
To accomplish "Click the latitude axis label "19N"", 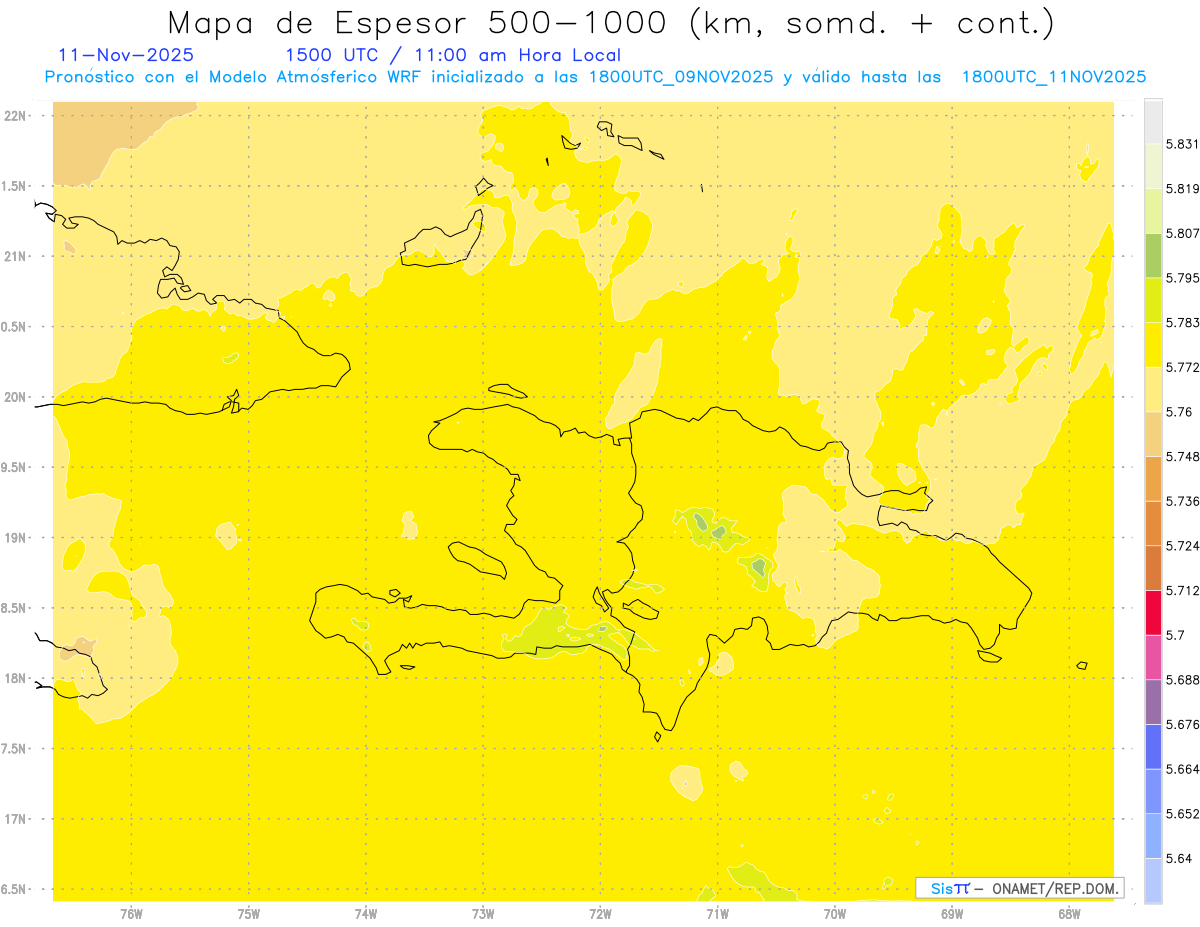I will (15, 537).
